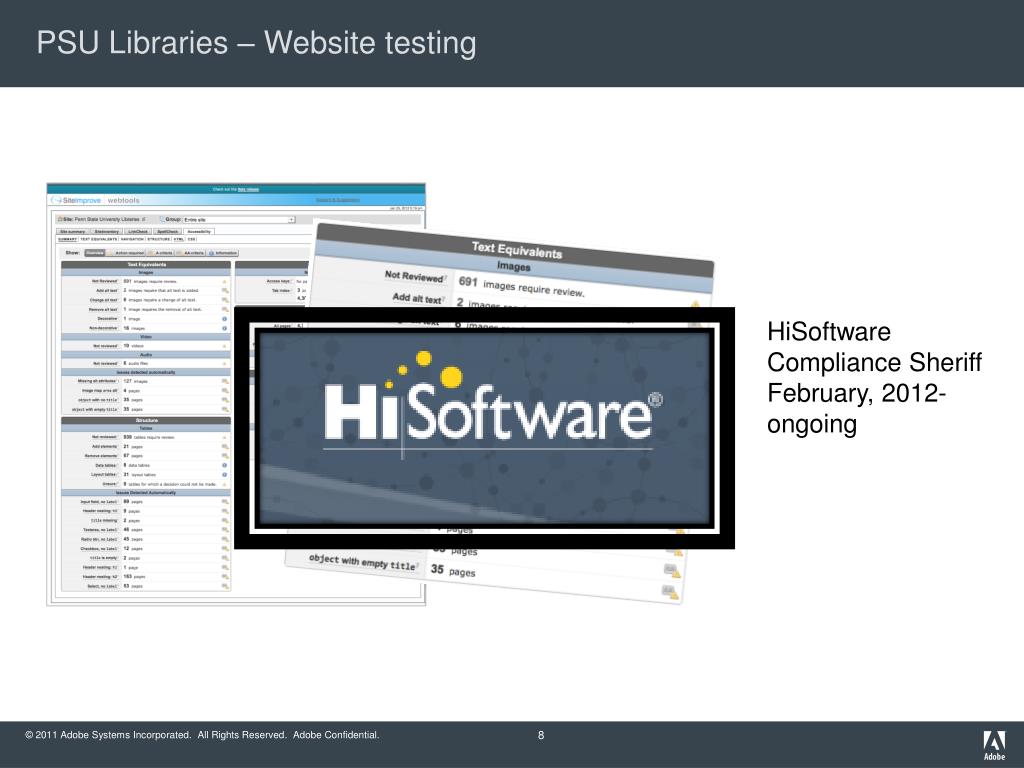
Task: Switch to the Site summary tab
Action: (x=72, y=231)
